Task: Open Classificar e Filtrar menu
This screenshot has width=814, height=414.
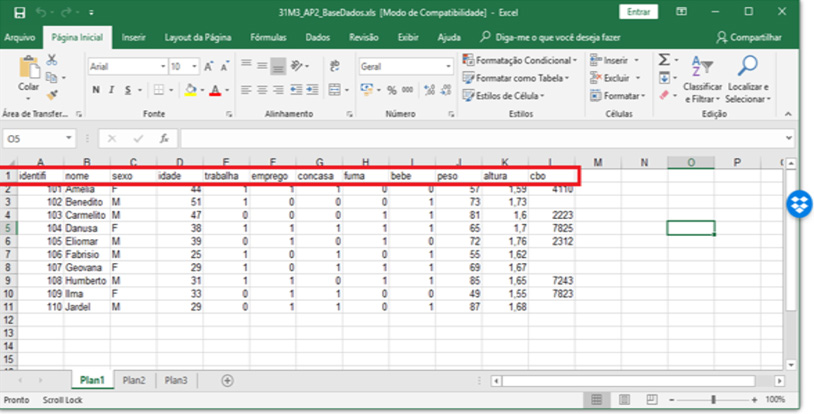Action: 702,79
